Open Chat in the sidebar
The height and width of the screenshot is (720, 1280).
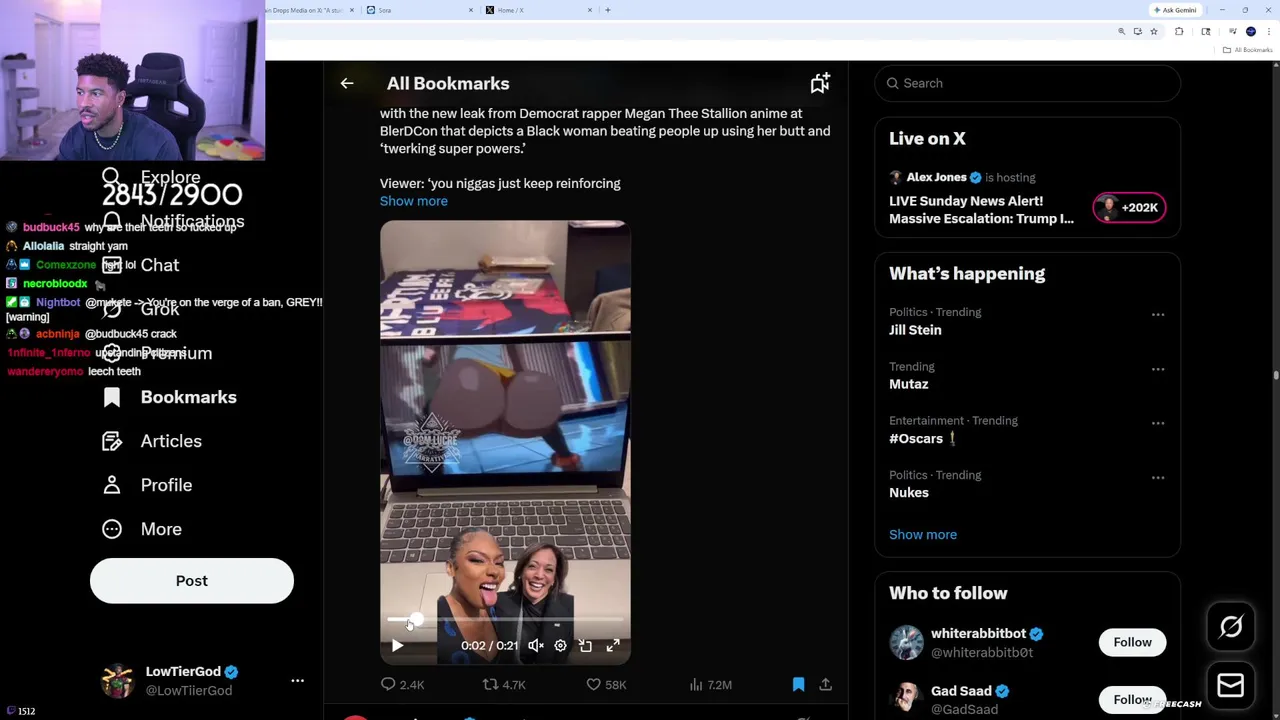point(140,265)
